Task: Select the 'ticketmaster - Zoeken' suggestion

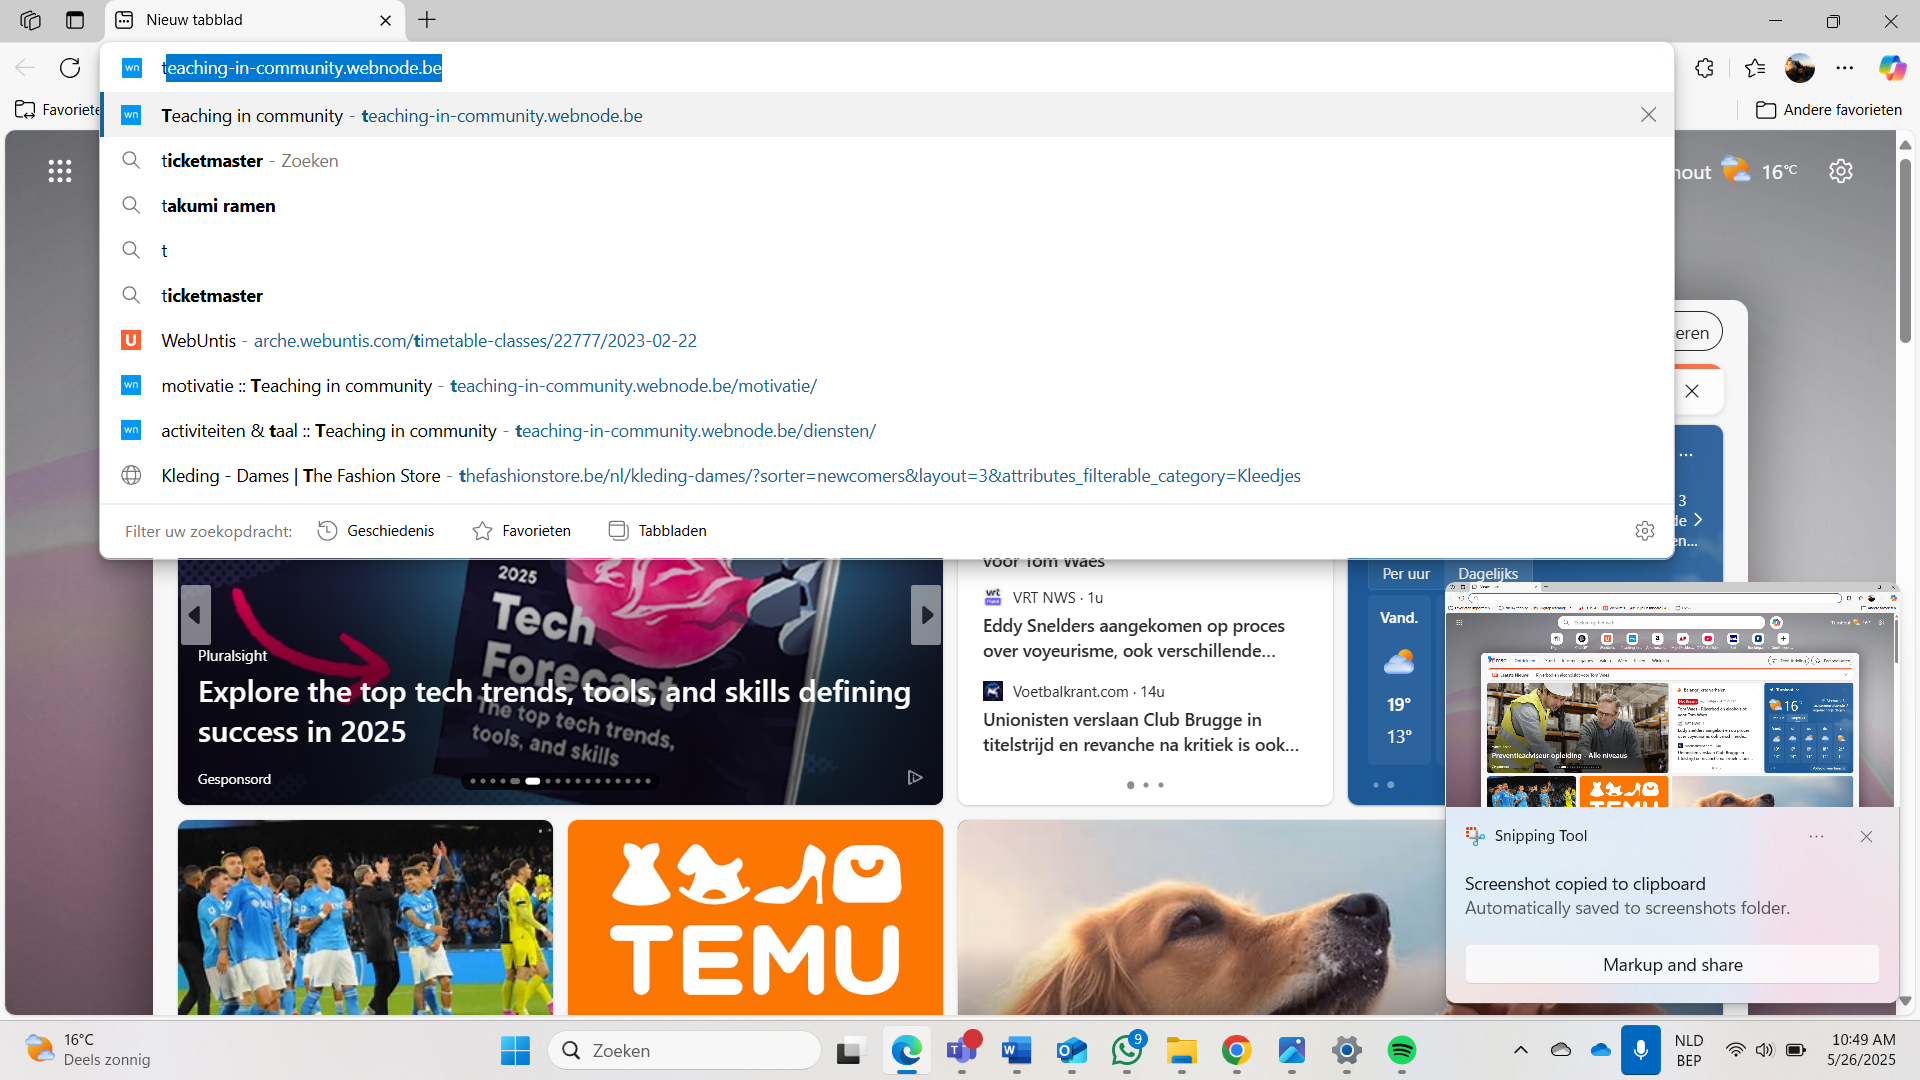Action: pos(887,161)
